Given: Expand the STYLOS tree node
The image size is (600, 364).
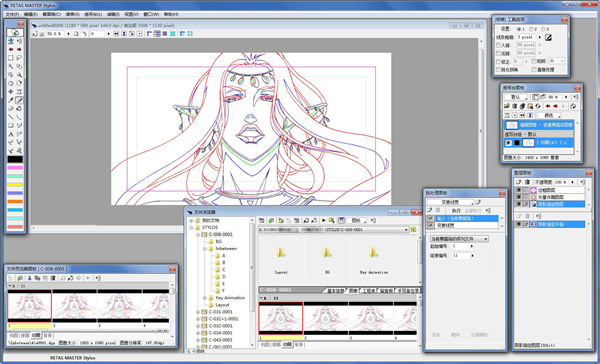Looking at the screenshot, I should coord(191,227).
